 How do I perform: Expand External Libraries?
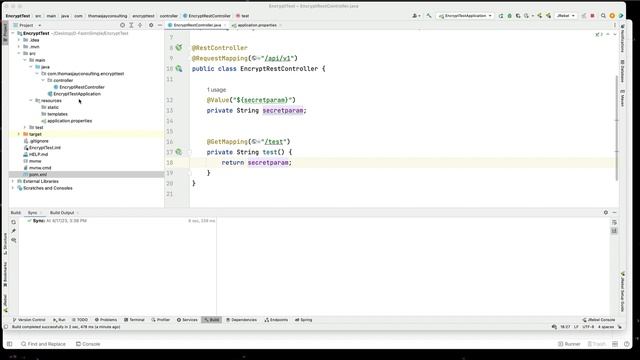click(x=13, y=181)
